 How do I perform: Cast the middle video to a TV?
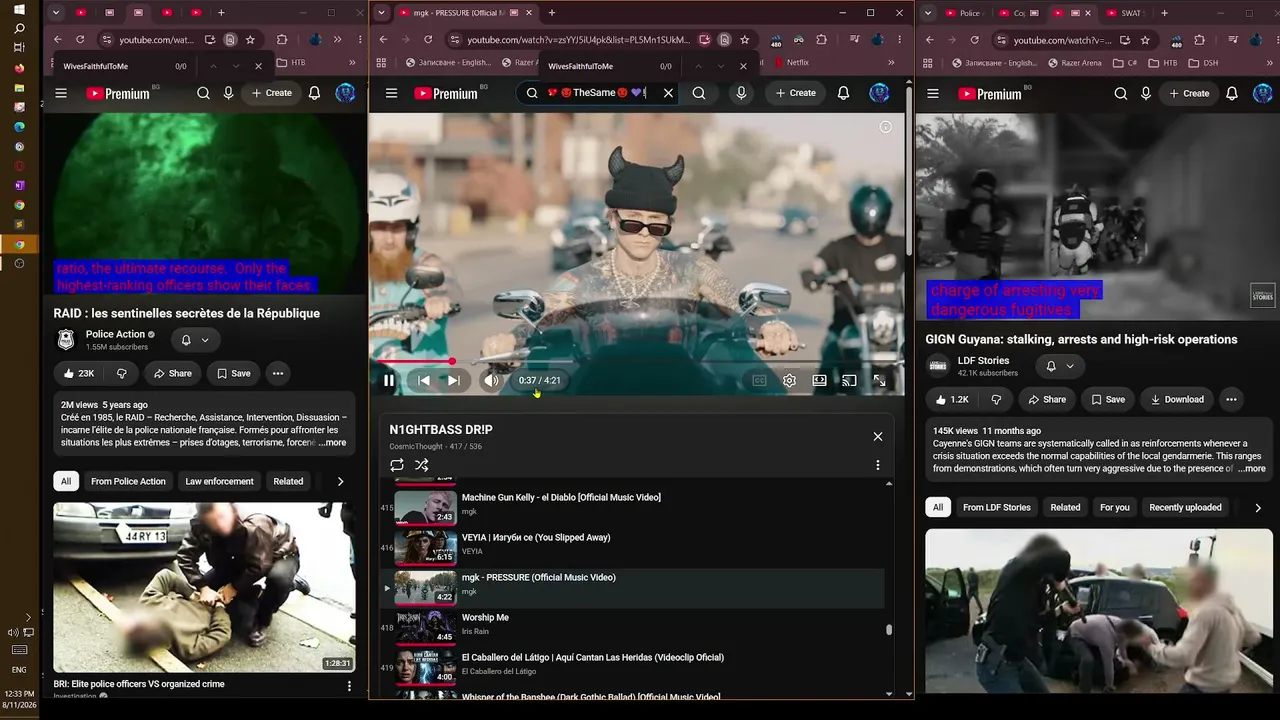(x=849, y=380)
